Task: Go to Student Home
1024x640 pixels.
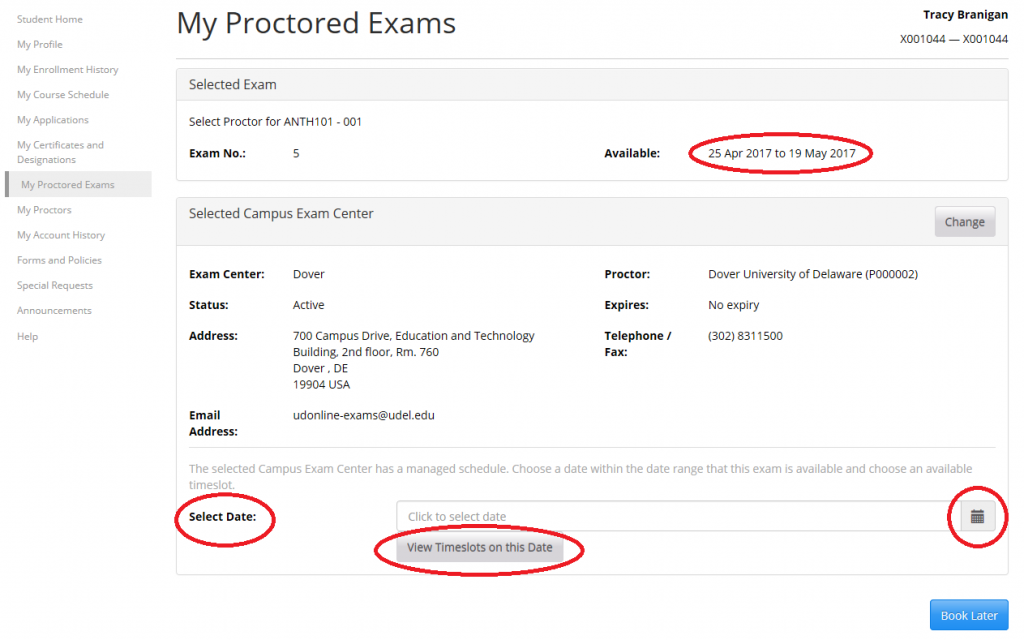Action: [x=50, y=19]
